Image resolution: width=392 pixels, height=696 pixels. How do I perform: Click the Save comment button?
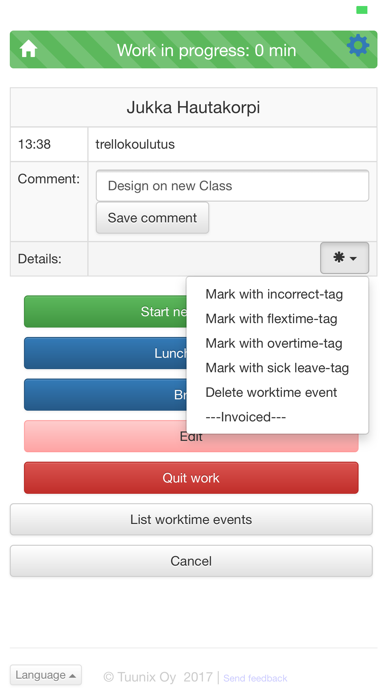pyautogui.click(x=152, y=218)
